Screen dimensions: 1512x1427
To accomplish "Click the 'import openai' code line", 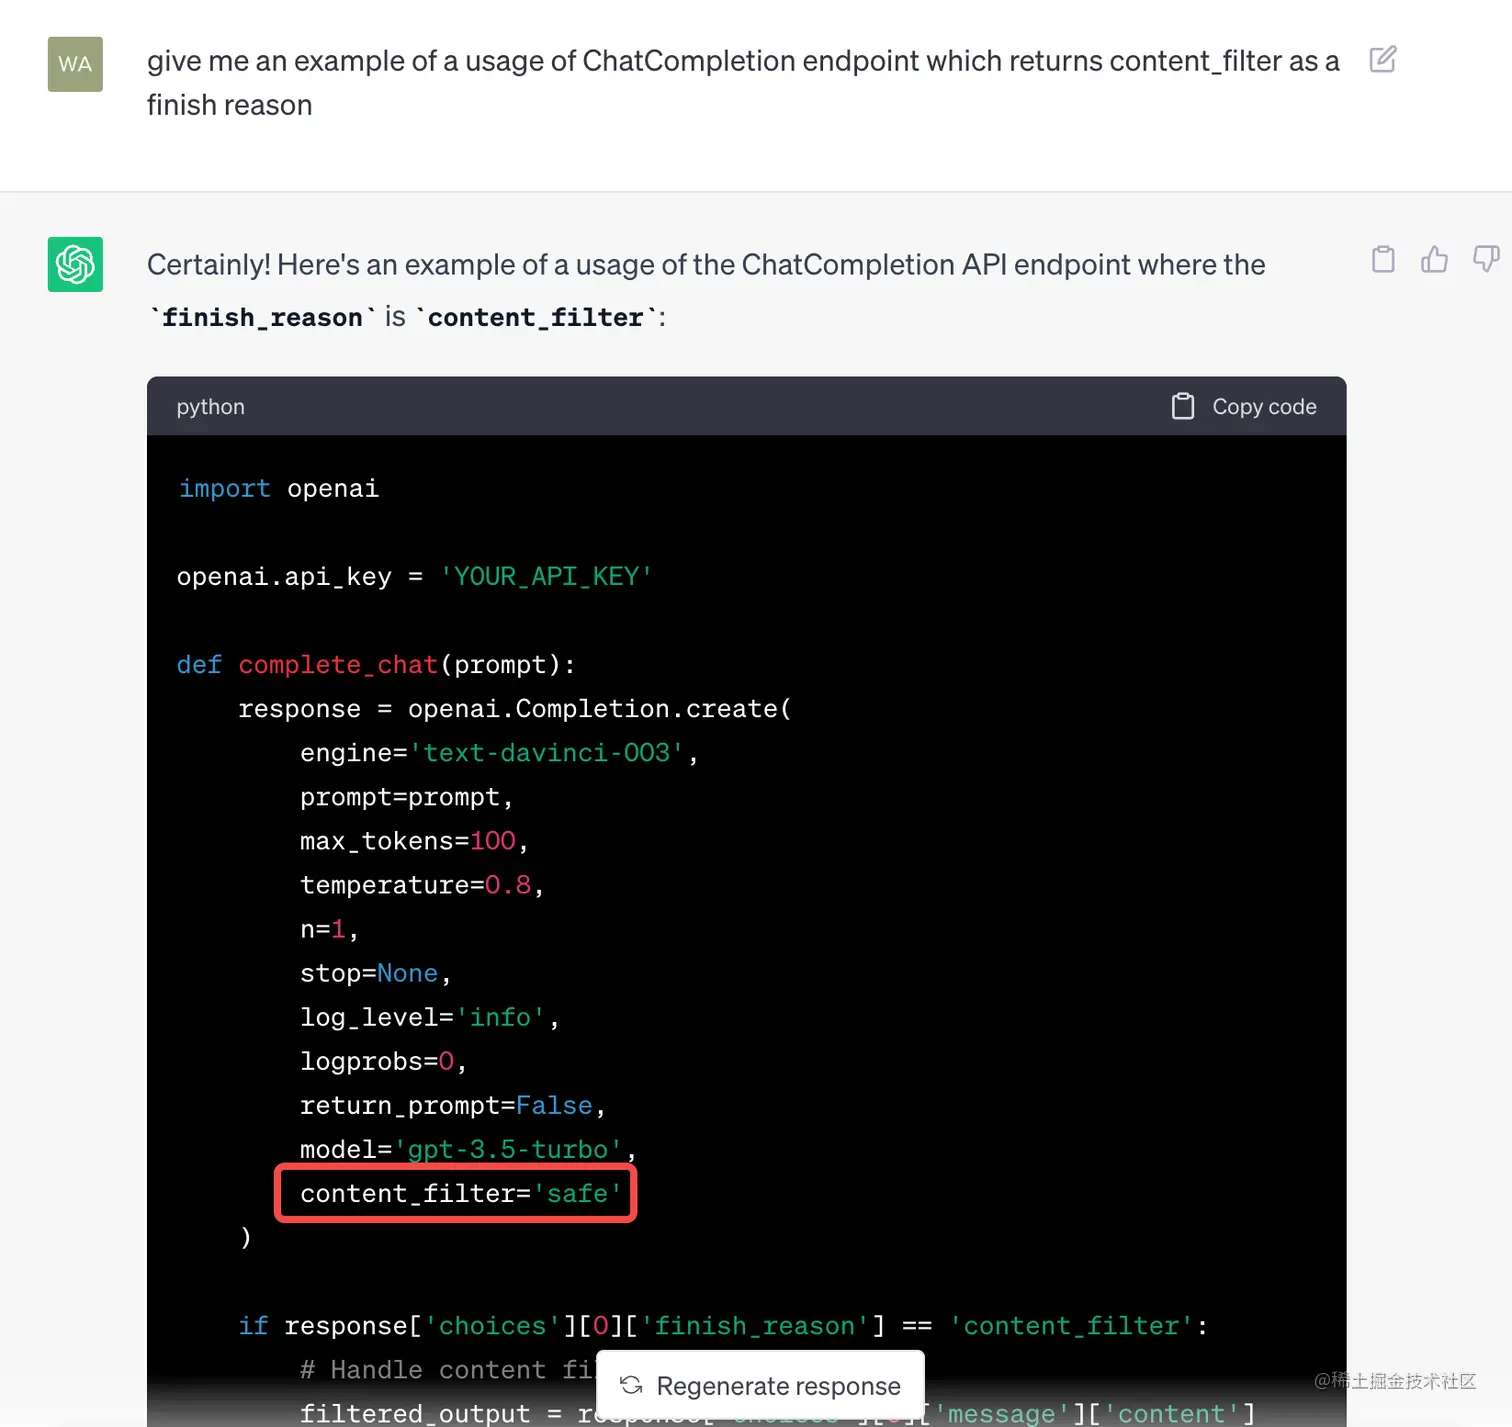I will pyautogui.click(x=278, y=489).
